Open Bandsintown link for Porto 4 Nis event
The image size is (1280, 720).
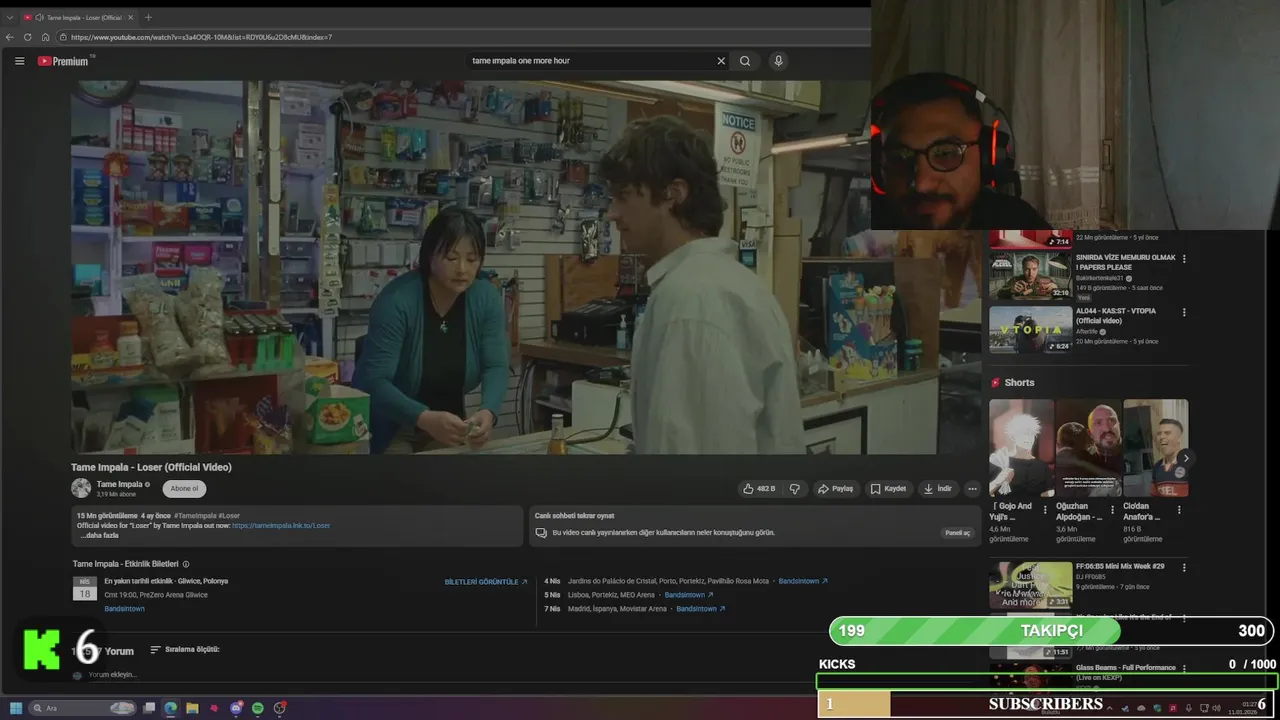(x=803, y=581)
